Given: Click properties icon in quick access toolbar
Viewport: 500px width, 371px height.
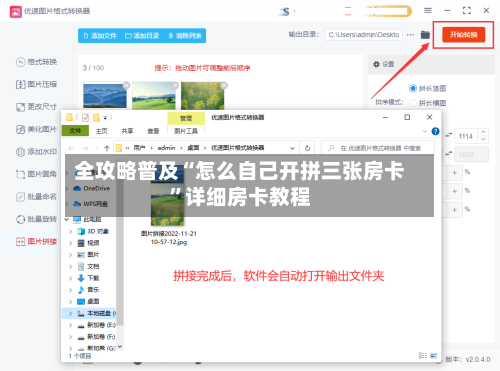Looking at the screenshot, I should (x=85, y=117).
